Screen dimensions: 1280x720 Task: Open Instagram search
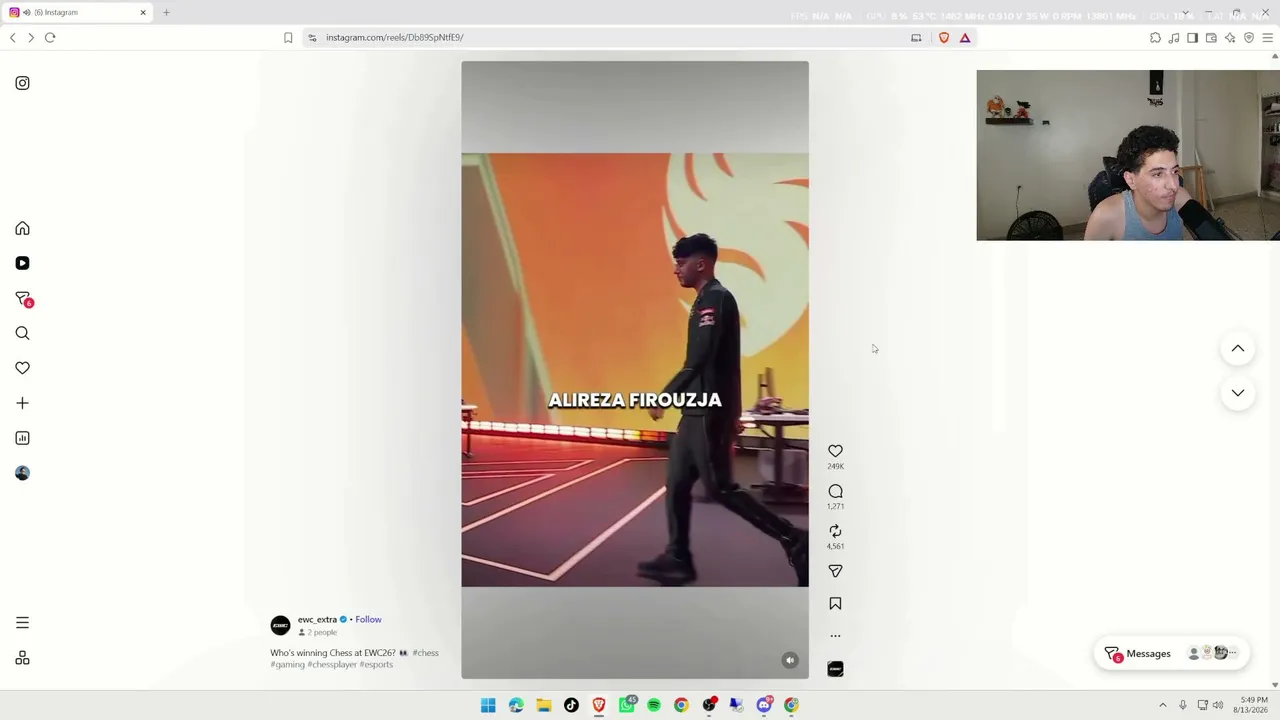[x=22, y=333]
